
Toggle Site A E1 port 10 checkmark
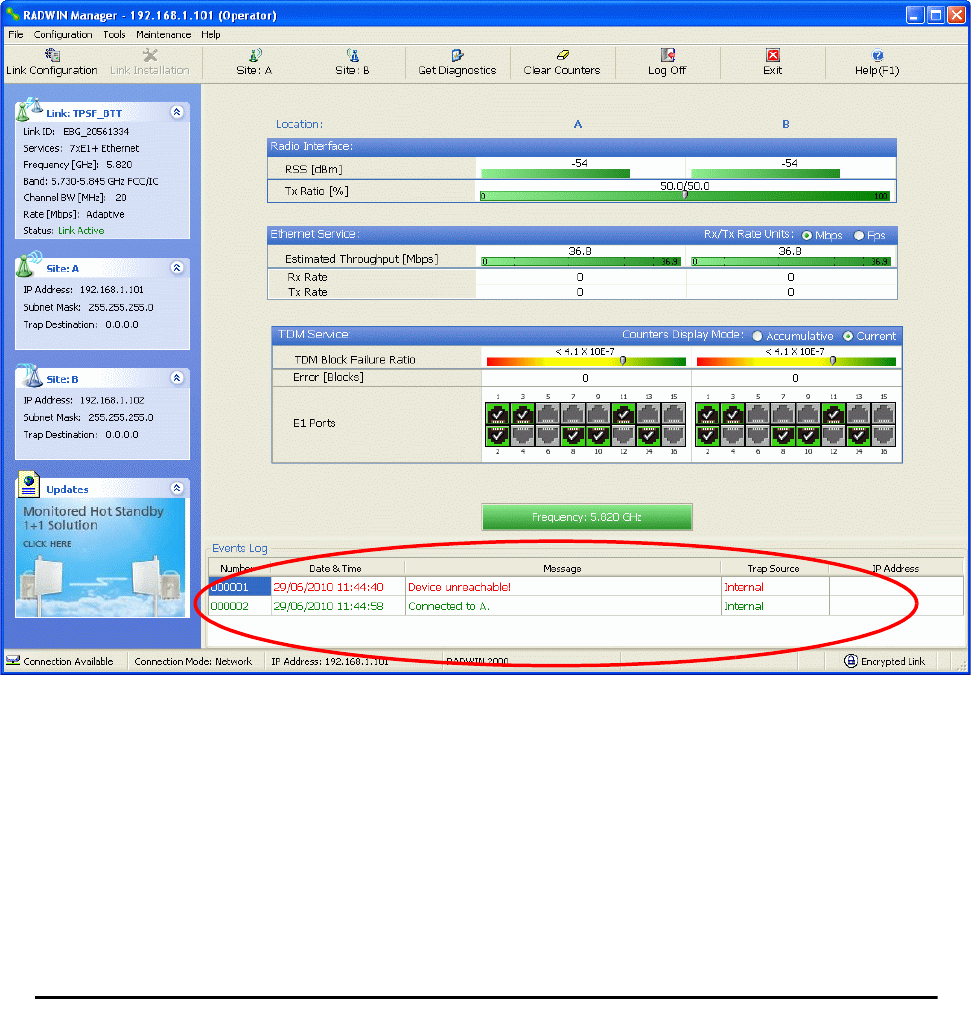(598, 436)
